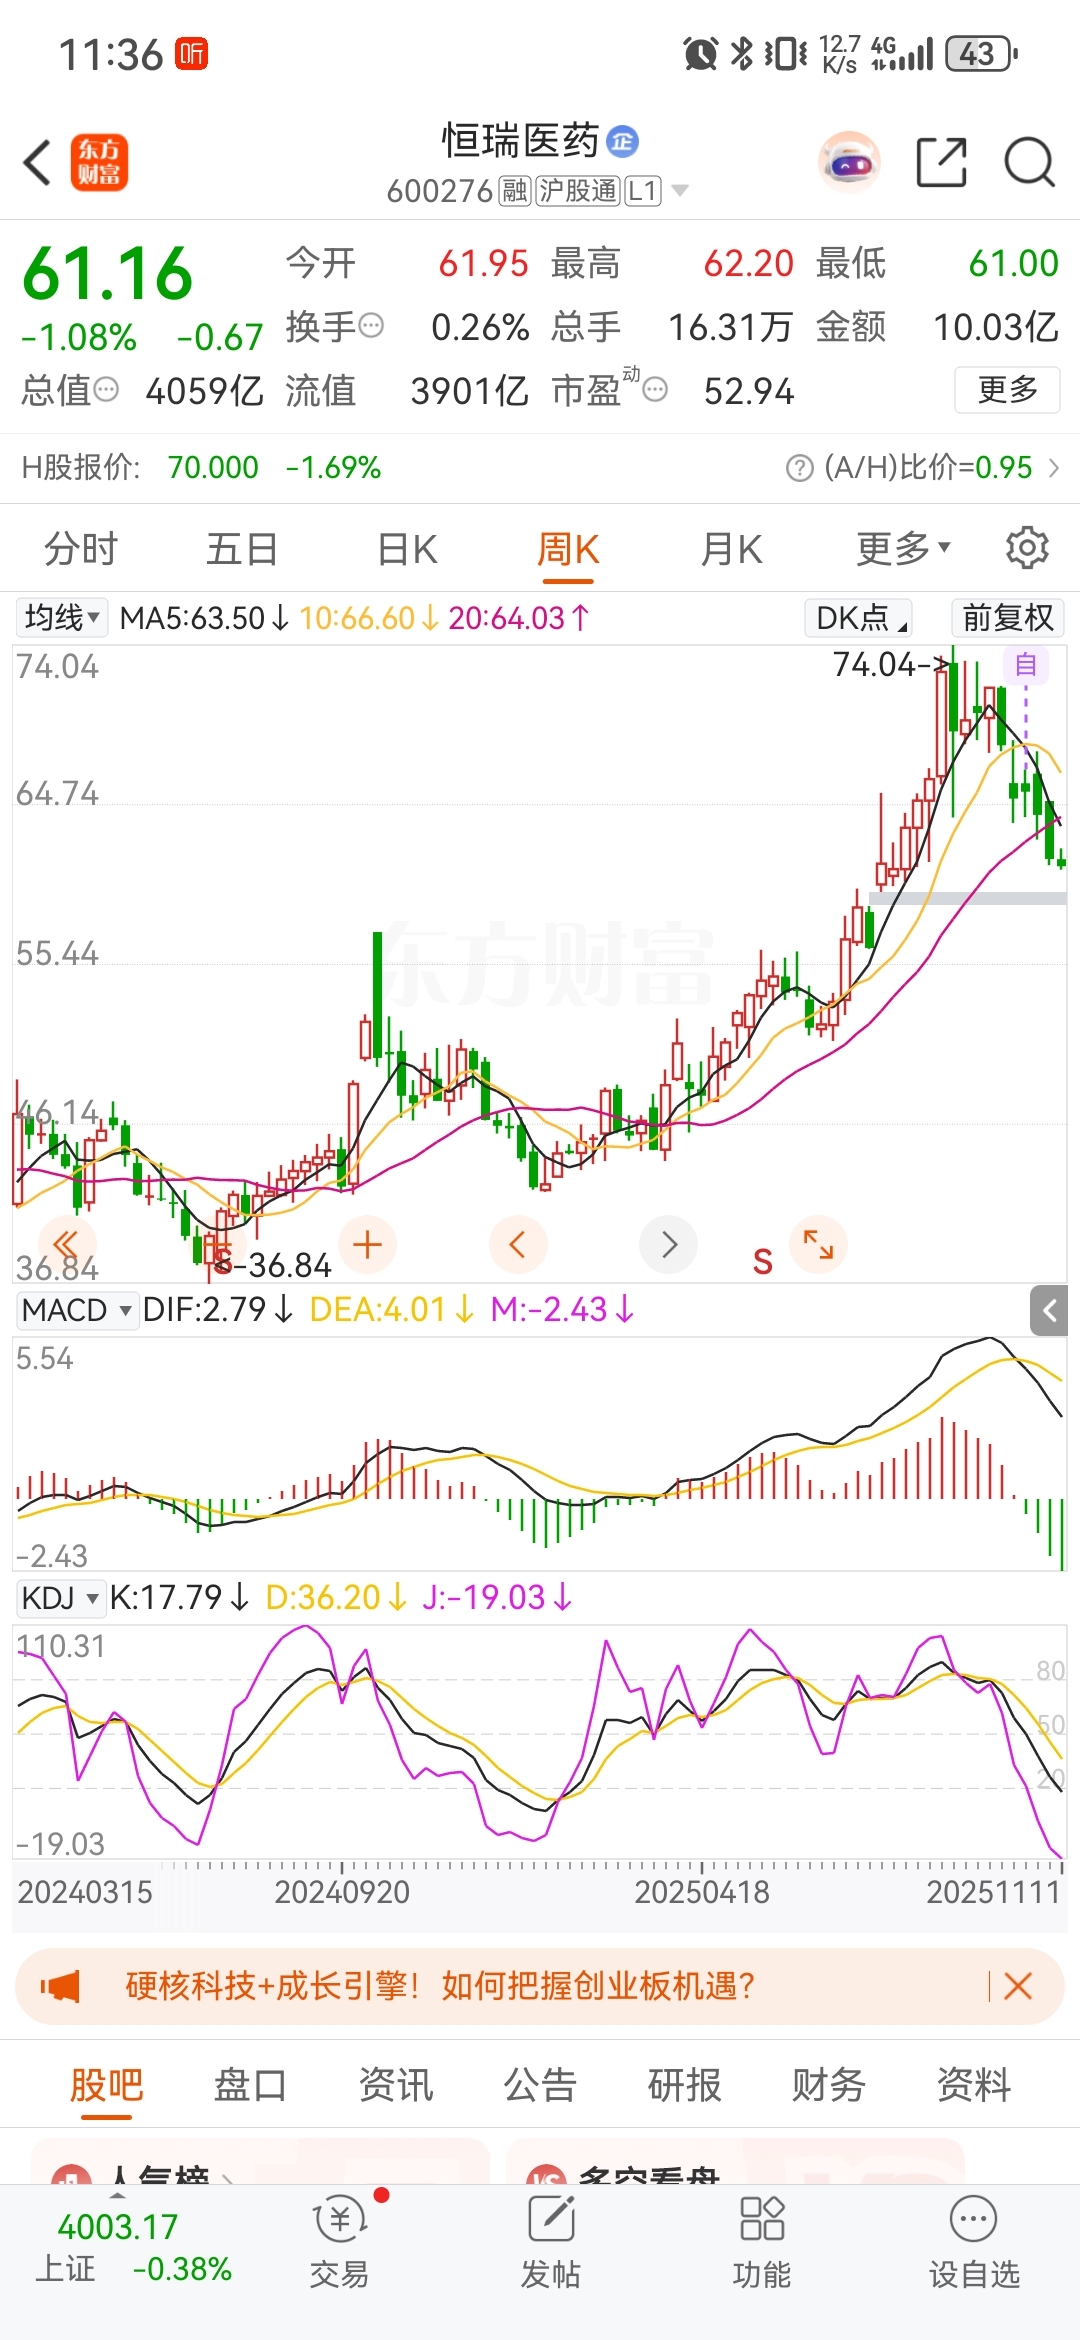Open the 硬核科技+成长引擎 banner link
The width and height of the screenshot is (1080, 2340).
tap(440, 1986)
